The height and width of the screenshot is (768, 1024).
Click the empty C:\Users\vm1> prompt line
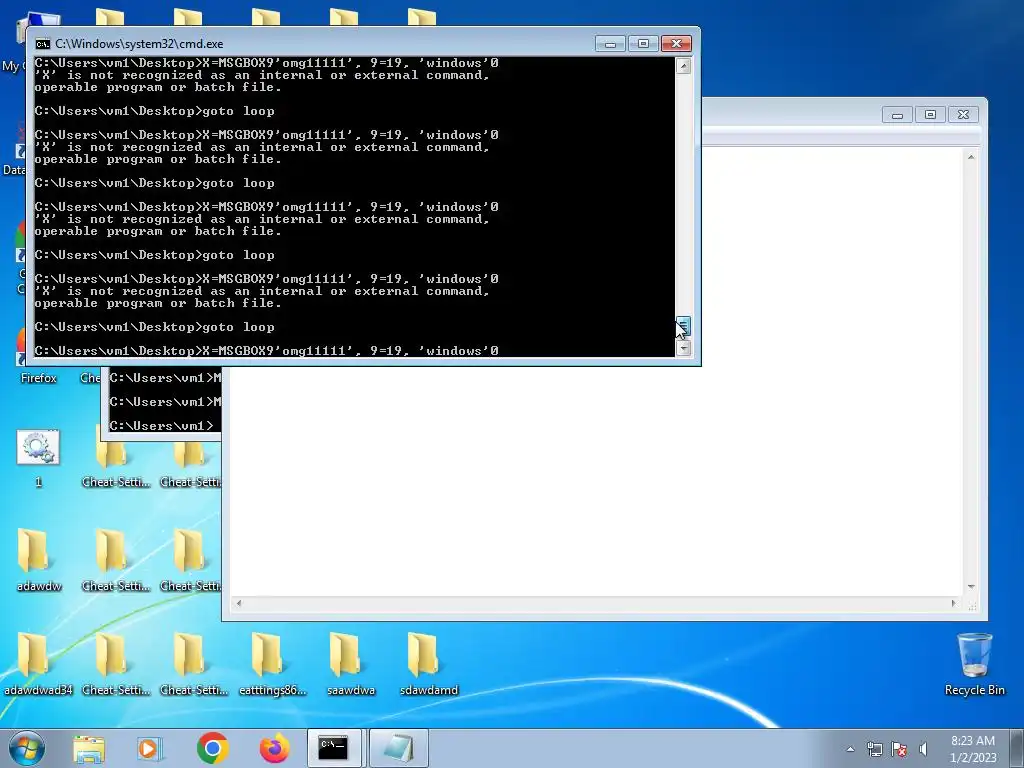pos(161,426)
